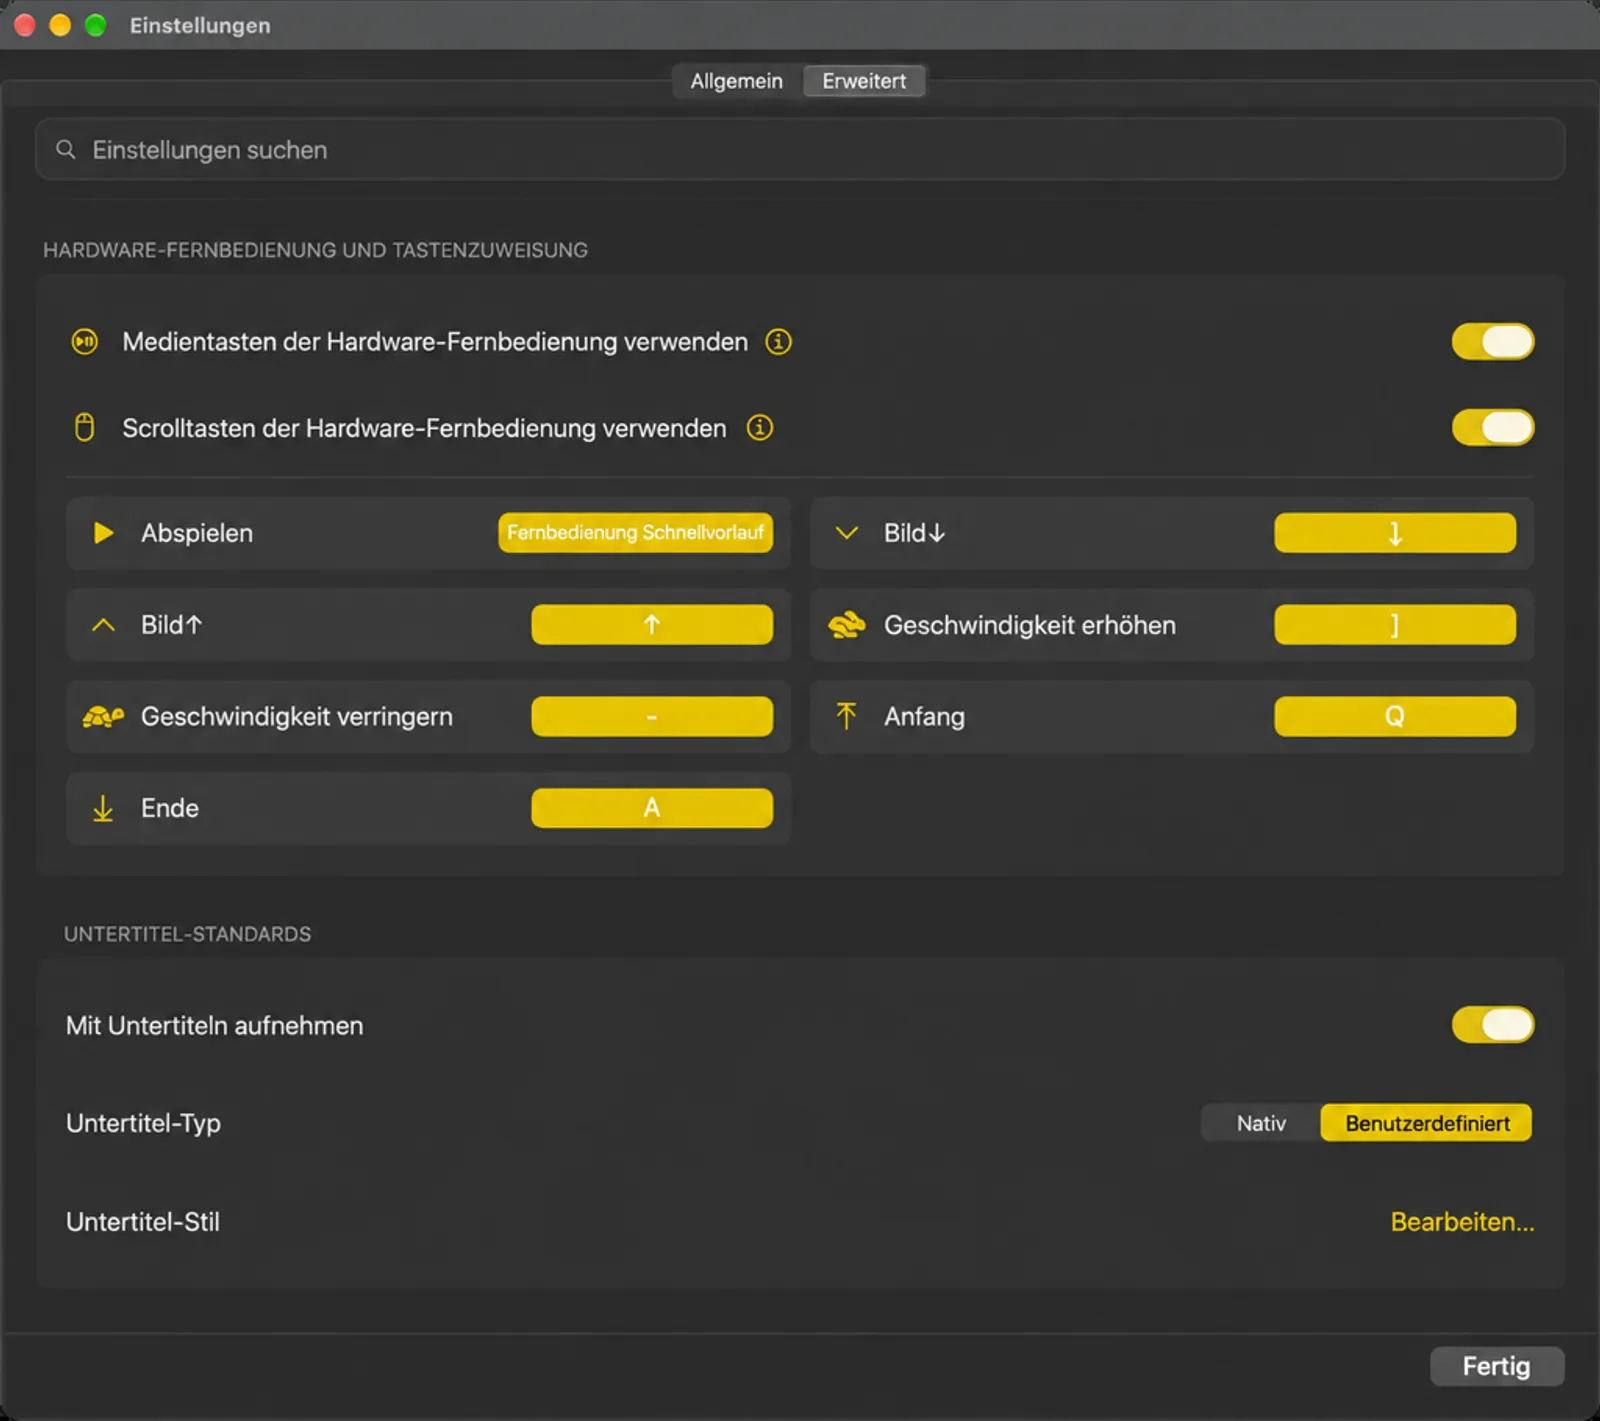Click the Abspielen play triangle icon
Image resolution: width=1600 pixels, height=1421 pixels.
[103, 533]
